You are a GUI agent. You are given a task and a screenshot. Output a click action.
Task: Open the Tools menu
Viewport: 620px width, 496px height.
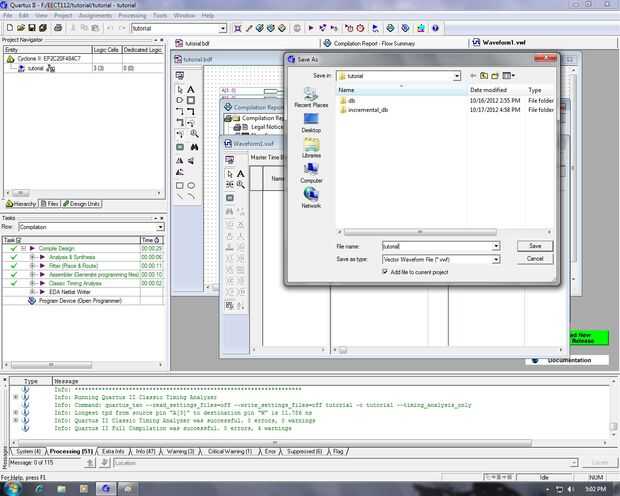coord(160,15)
